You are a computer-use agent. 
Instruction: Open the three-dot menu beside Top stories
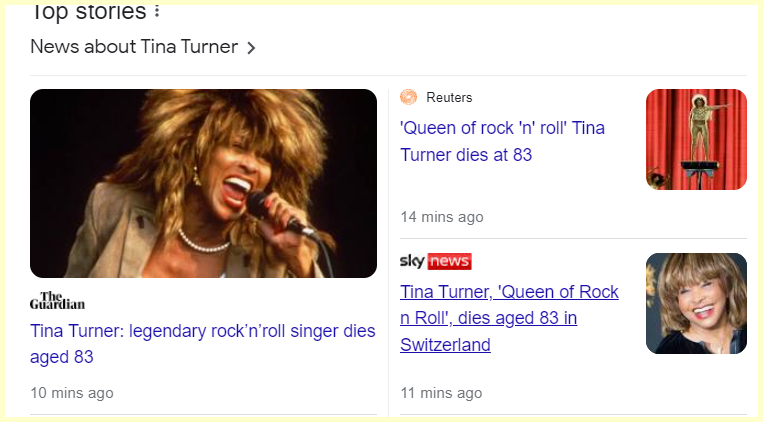157,12
